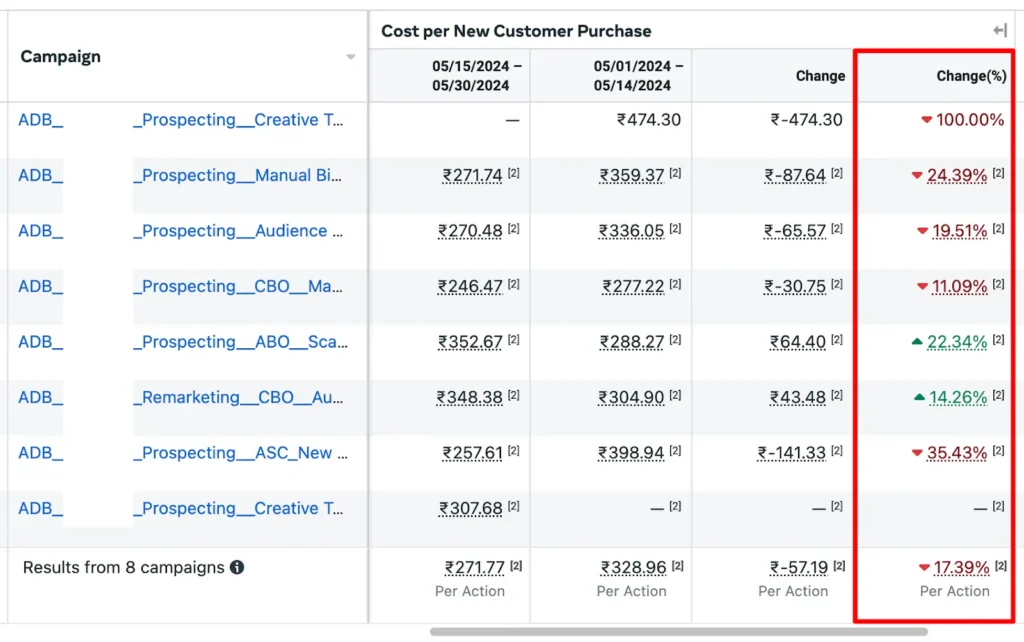Viewport: 1024px width, 642px height.
Task: Click the red down arrow next to 100.00%
Action: (926, 120)
